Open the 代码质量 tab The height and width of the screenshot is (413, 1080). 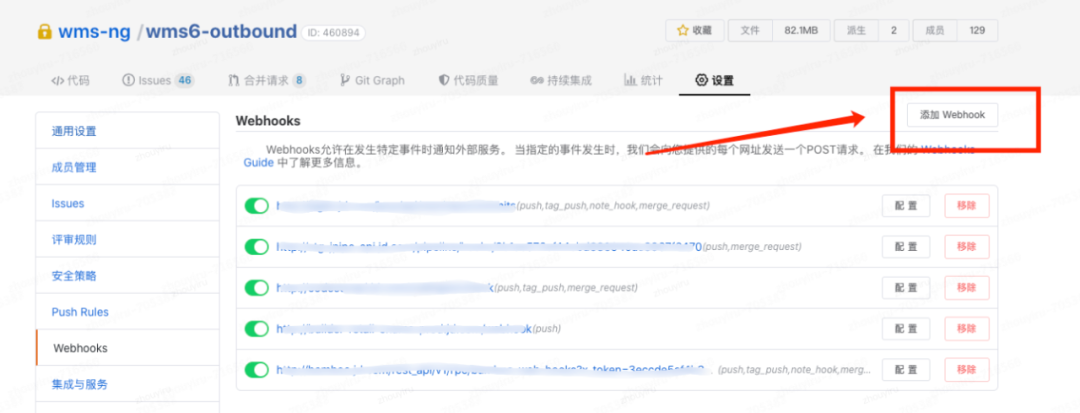click(468, 81)
